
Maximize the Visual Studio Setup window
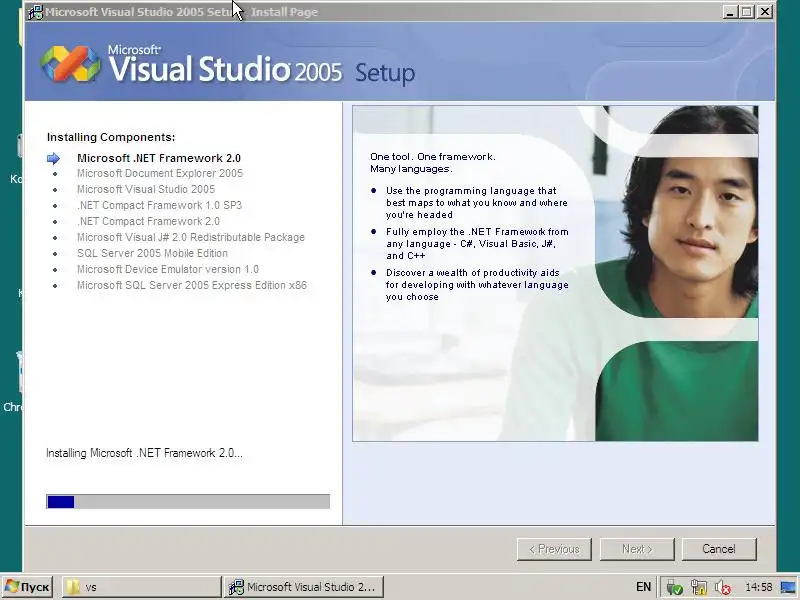click(x=747, y=12)
